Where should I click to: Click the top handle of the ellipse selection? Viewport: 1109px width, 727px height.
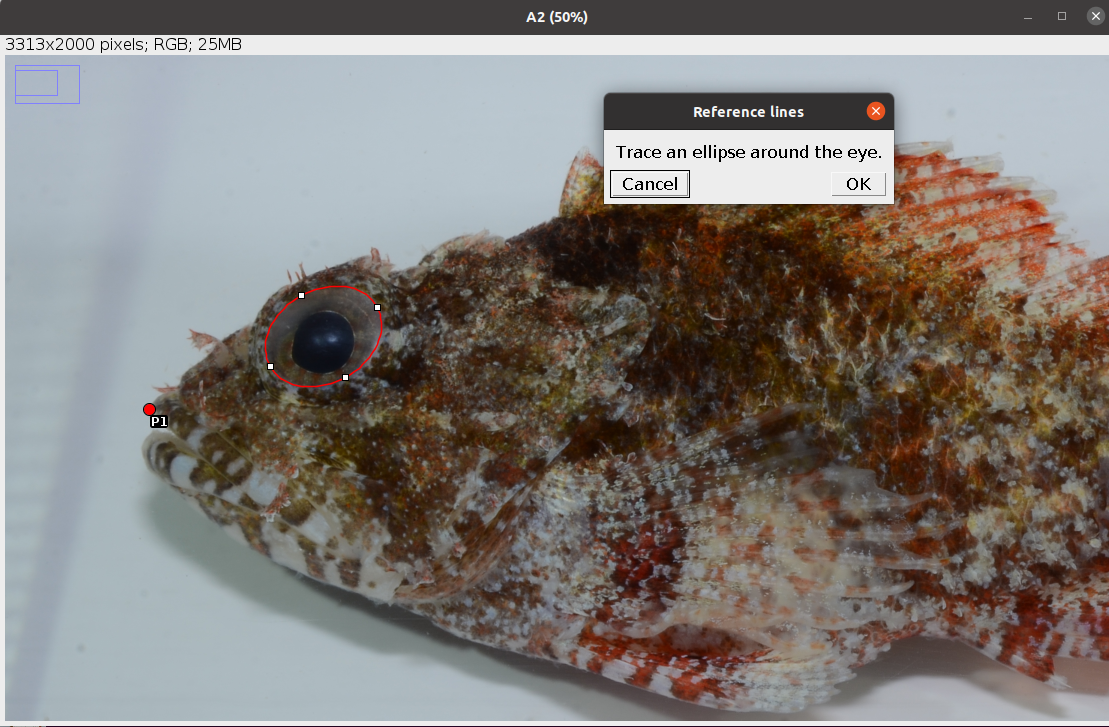point(302,295)
